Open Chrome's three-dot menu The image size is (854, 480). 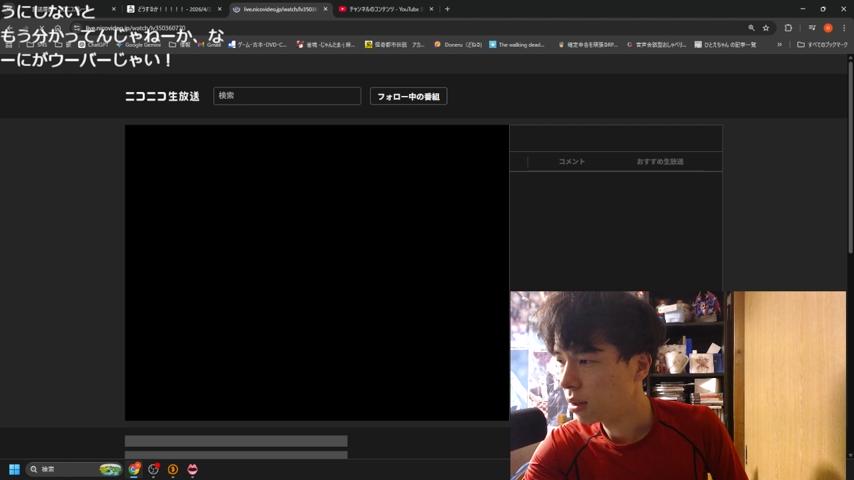844,28
